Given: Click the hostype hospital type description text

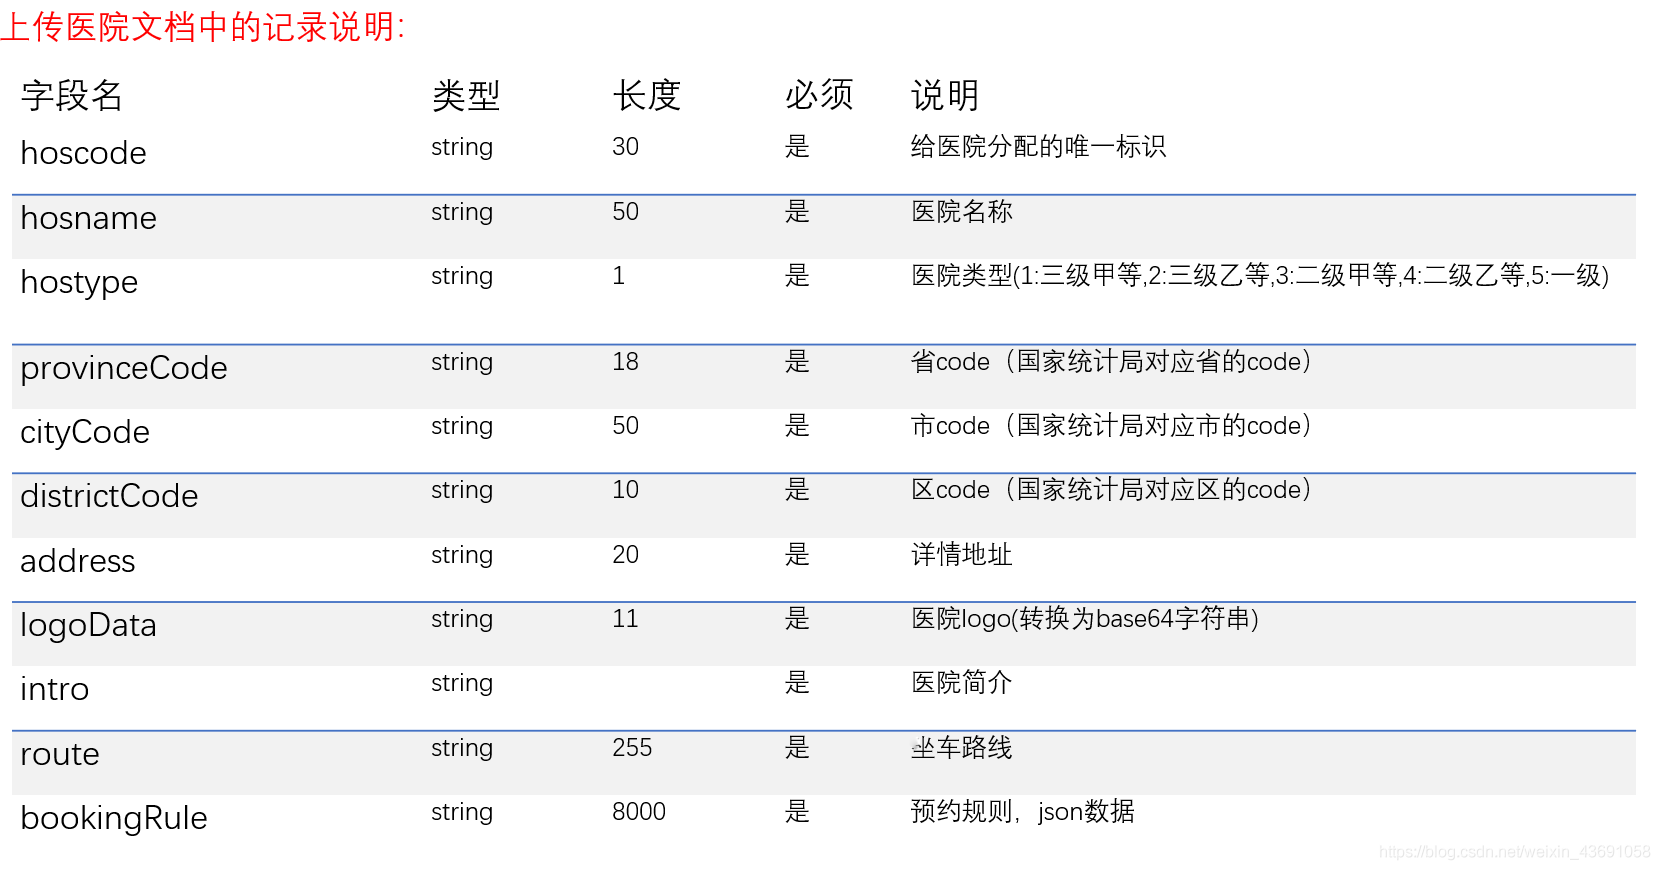Looking at the screenshot, I should (x=1259, y=276).
